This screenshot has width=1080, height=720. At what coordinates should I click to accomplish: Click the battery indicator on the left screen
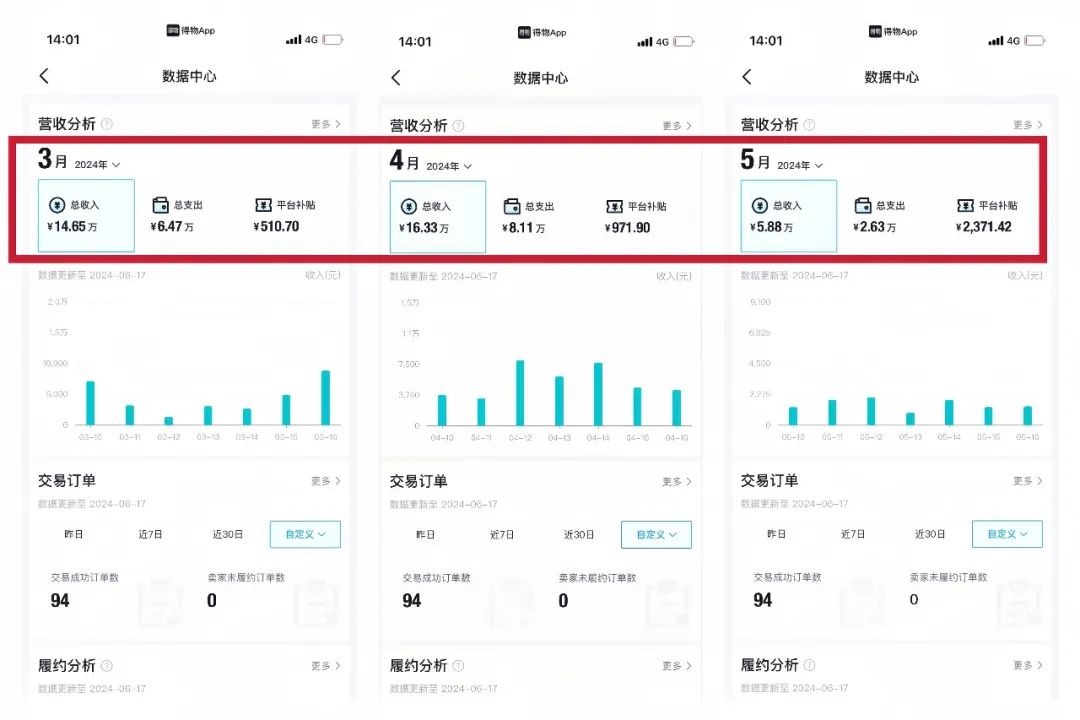(330, 41)
